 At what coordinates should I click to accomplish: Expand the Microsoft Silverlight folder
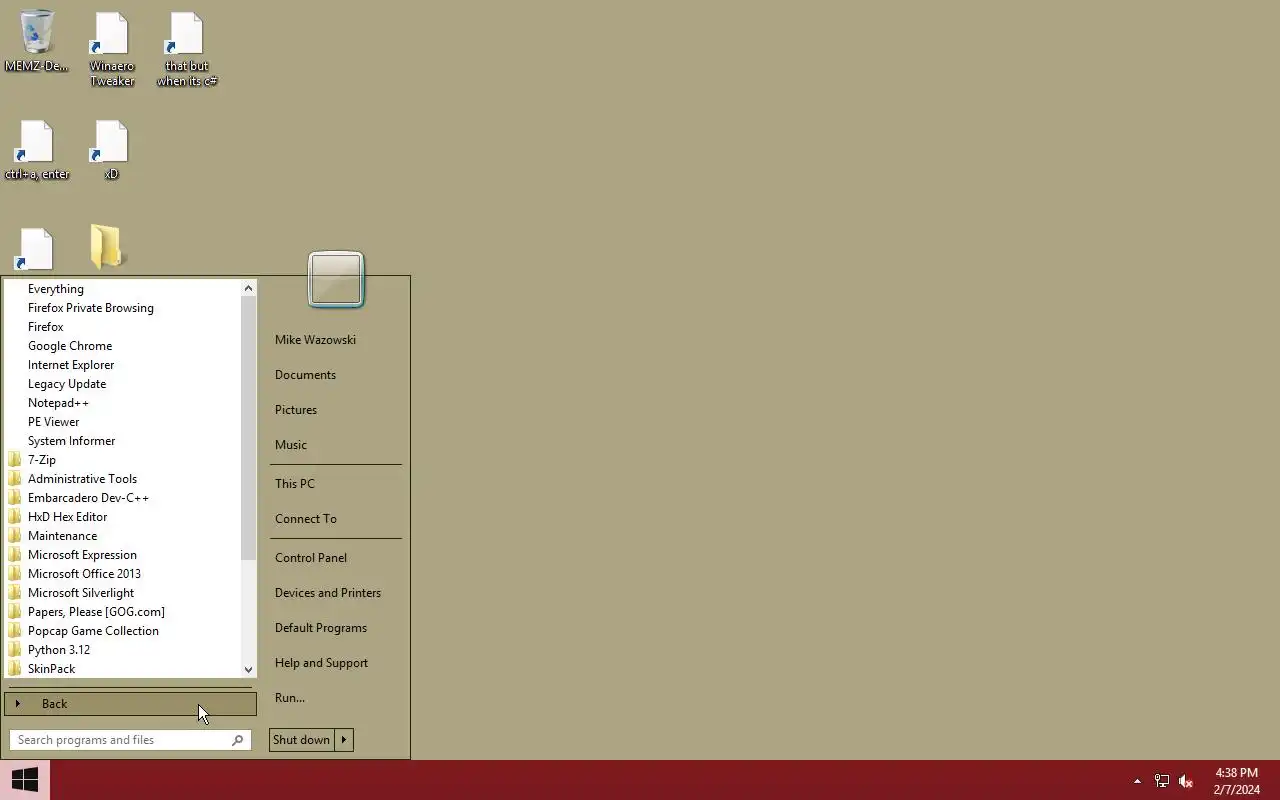[x=123, y=593]
